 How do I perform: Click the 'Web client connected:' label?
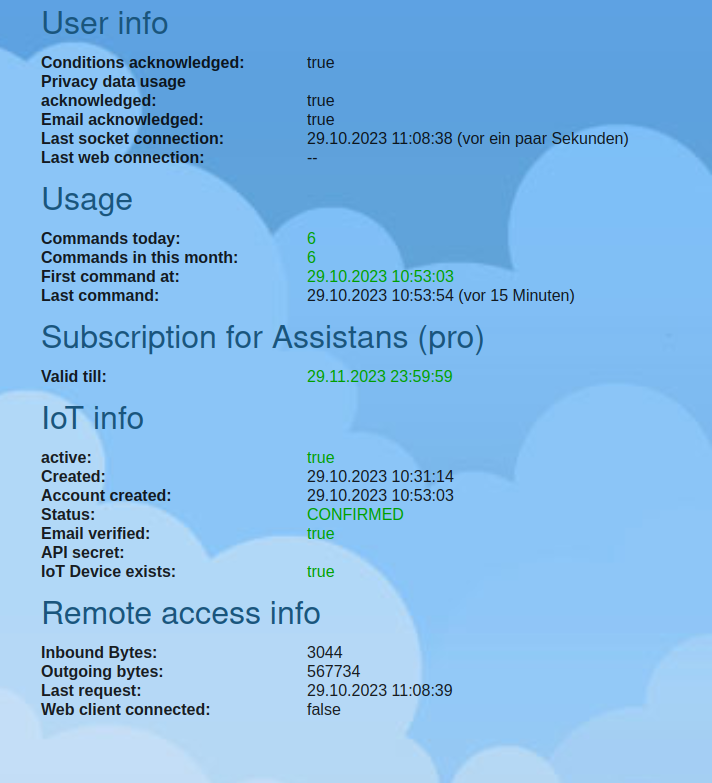126,710
